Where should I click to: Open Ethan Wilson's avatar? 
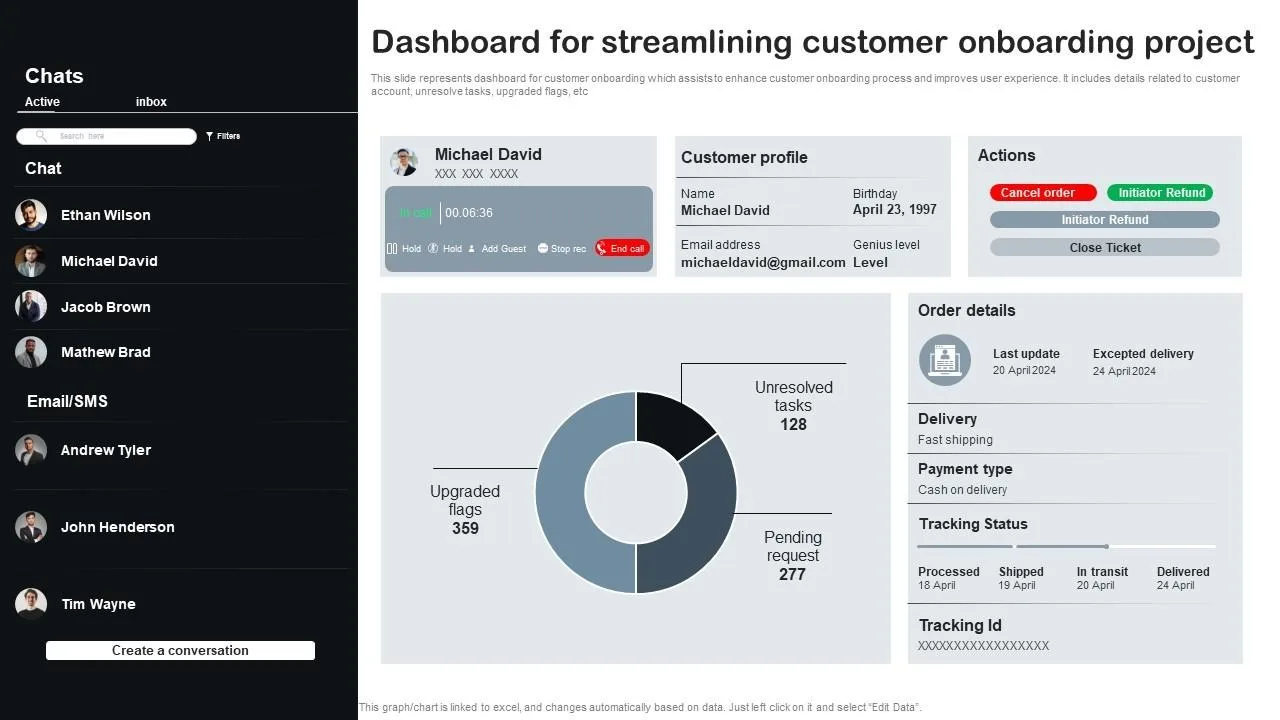click(x=31, y=215)
